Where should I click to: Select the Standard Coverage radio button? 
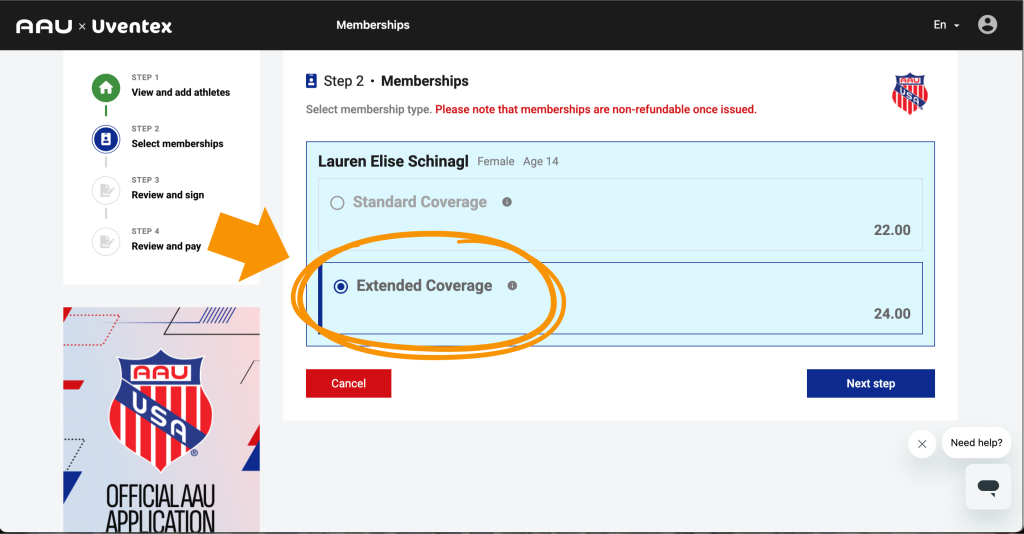click(x=337, y=203)
